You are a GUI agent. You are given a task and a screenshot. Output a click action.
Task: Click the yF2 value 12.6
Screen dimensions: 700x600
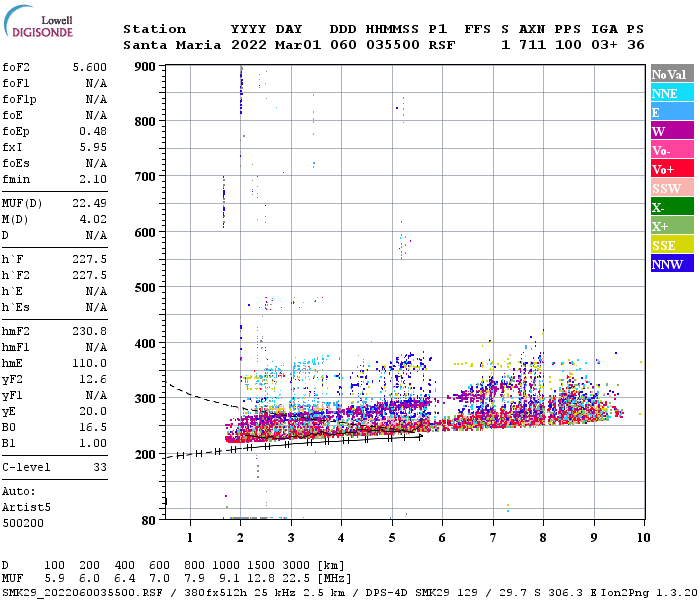(93, 379)
